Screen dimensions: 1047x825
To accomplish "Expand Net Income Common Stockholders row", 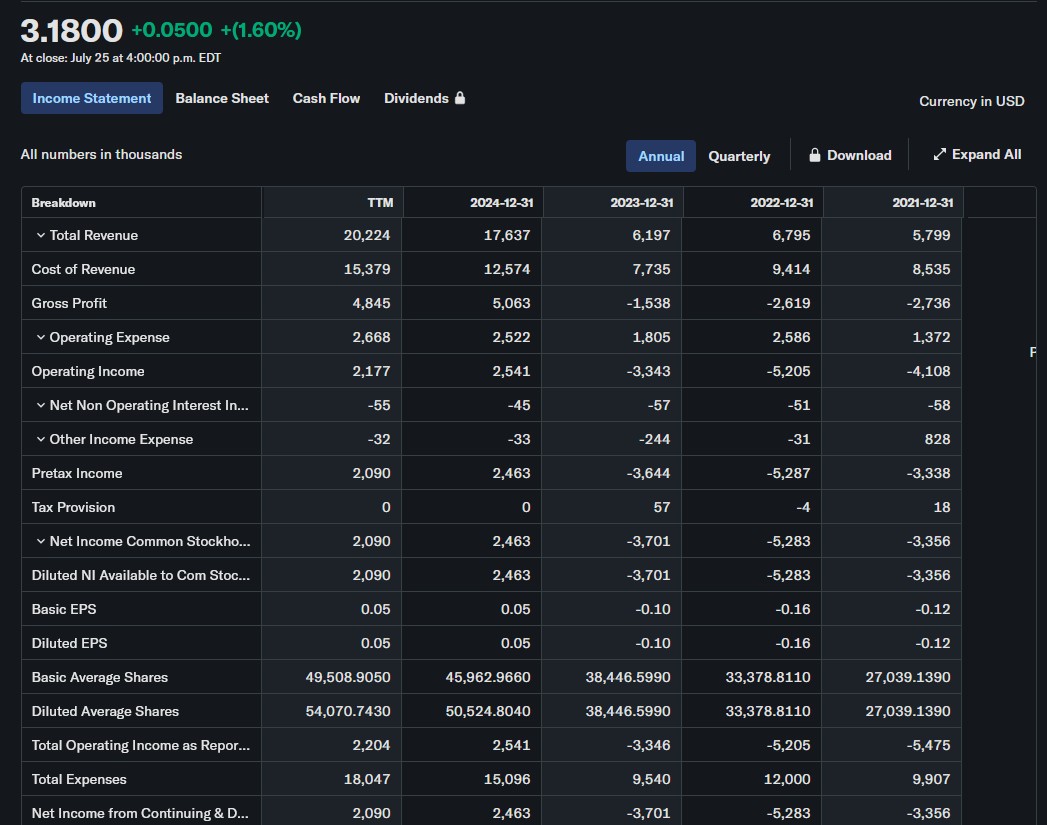I will coord(41,541).
